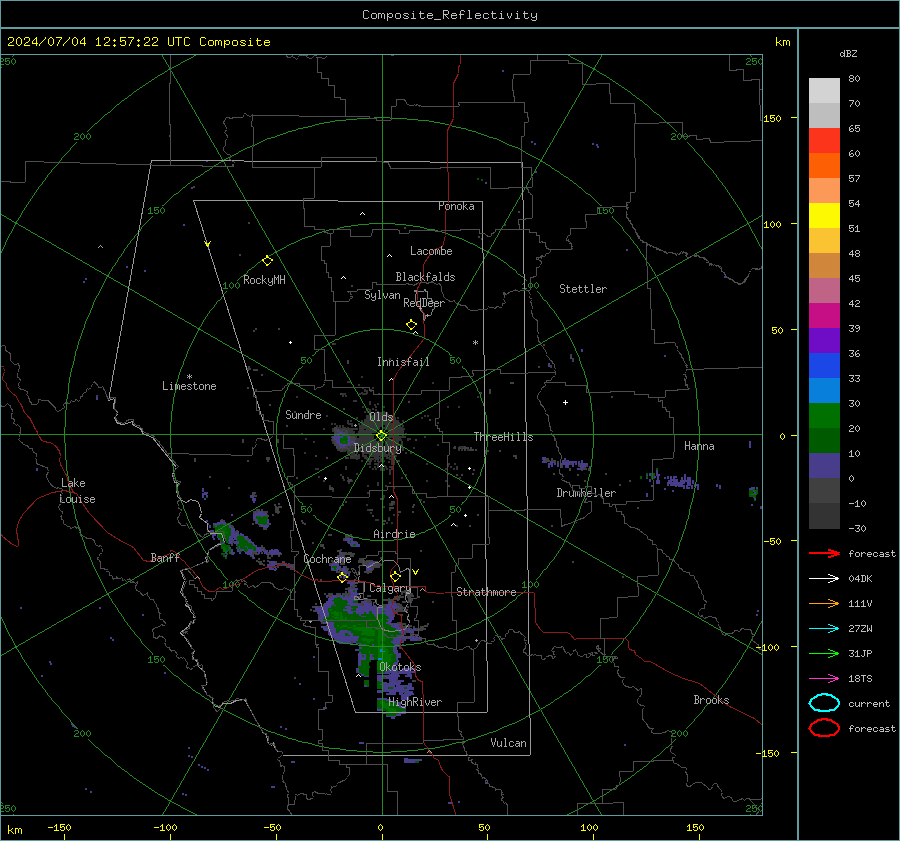Click the dBZ legend heading
900x841 pixels.
click(x=848, y=53)
